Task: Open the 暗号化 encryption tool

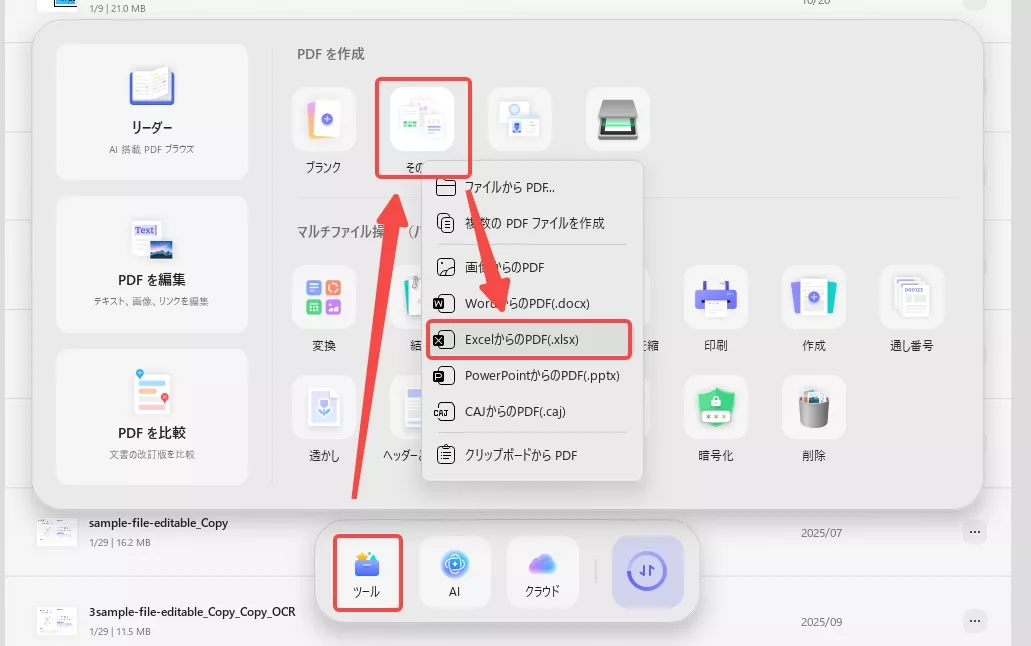Action: coord(715,407)
